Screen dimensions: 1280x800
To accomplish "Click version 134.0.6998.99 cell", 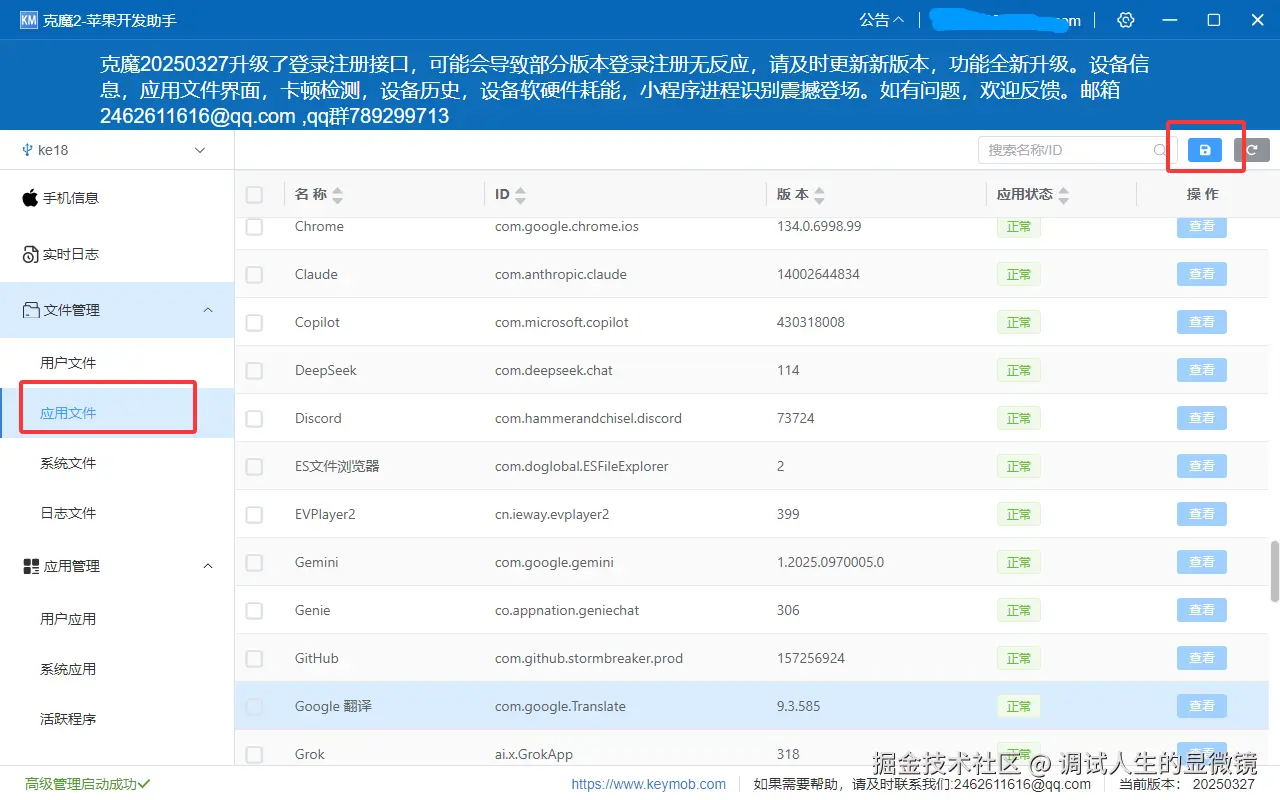I will point(819,226).
